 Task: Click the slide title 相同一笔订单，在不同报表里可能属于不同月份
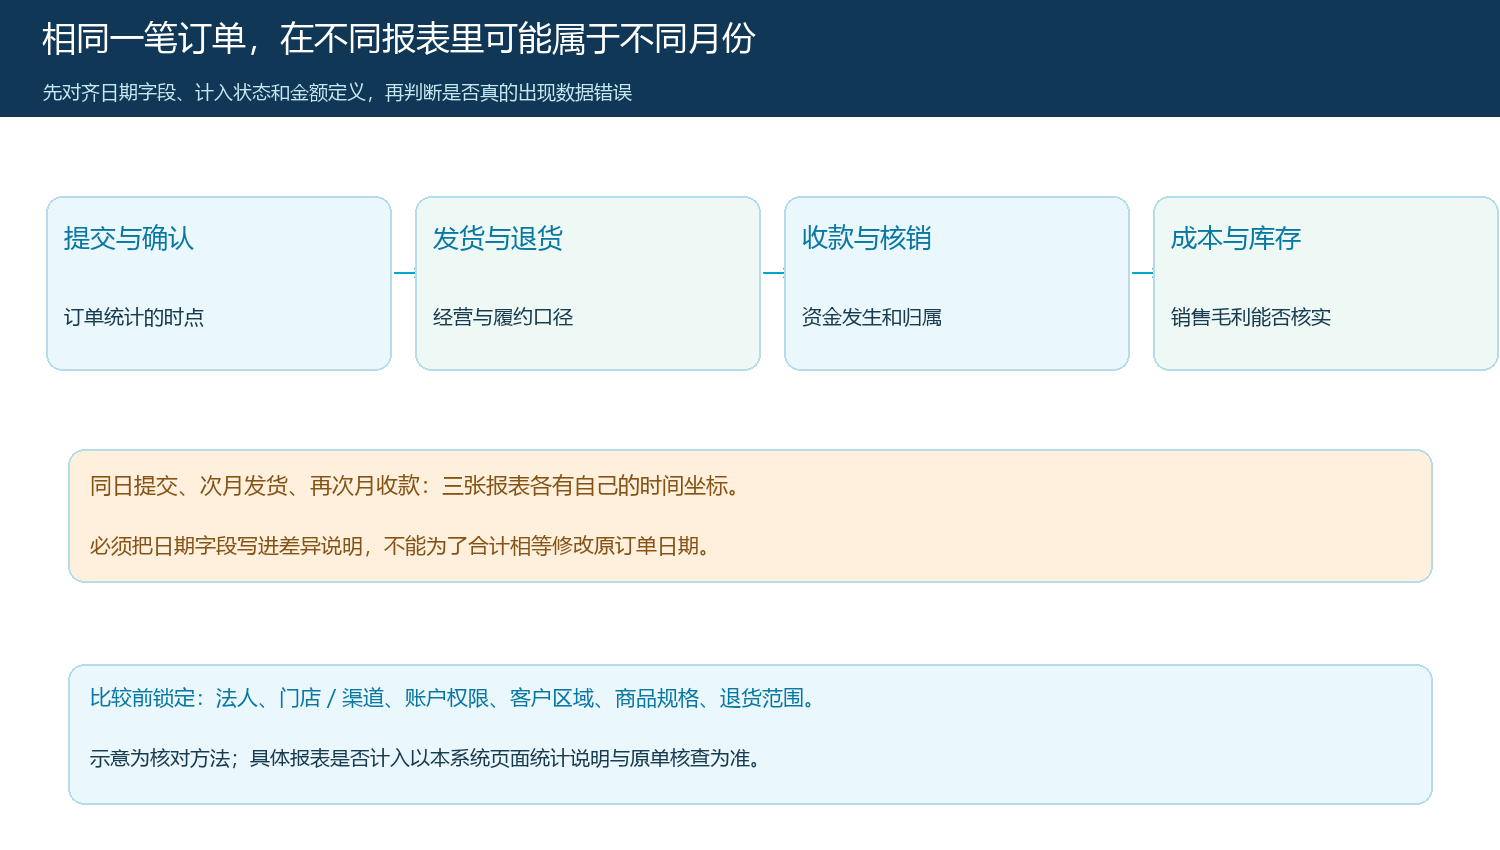398,39
